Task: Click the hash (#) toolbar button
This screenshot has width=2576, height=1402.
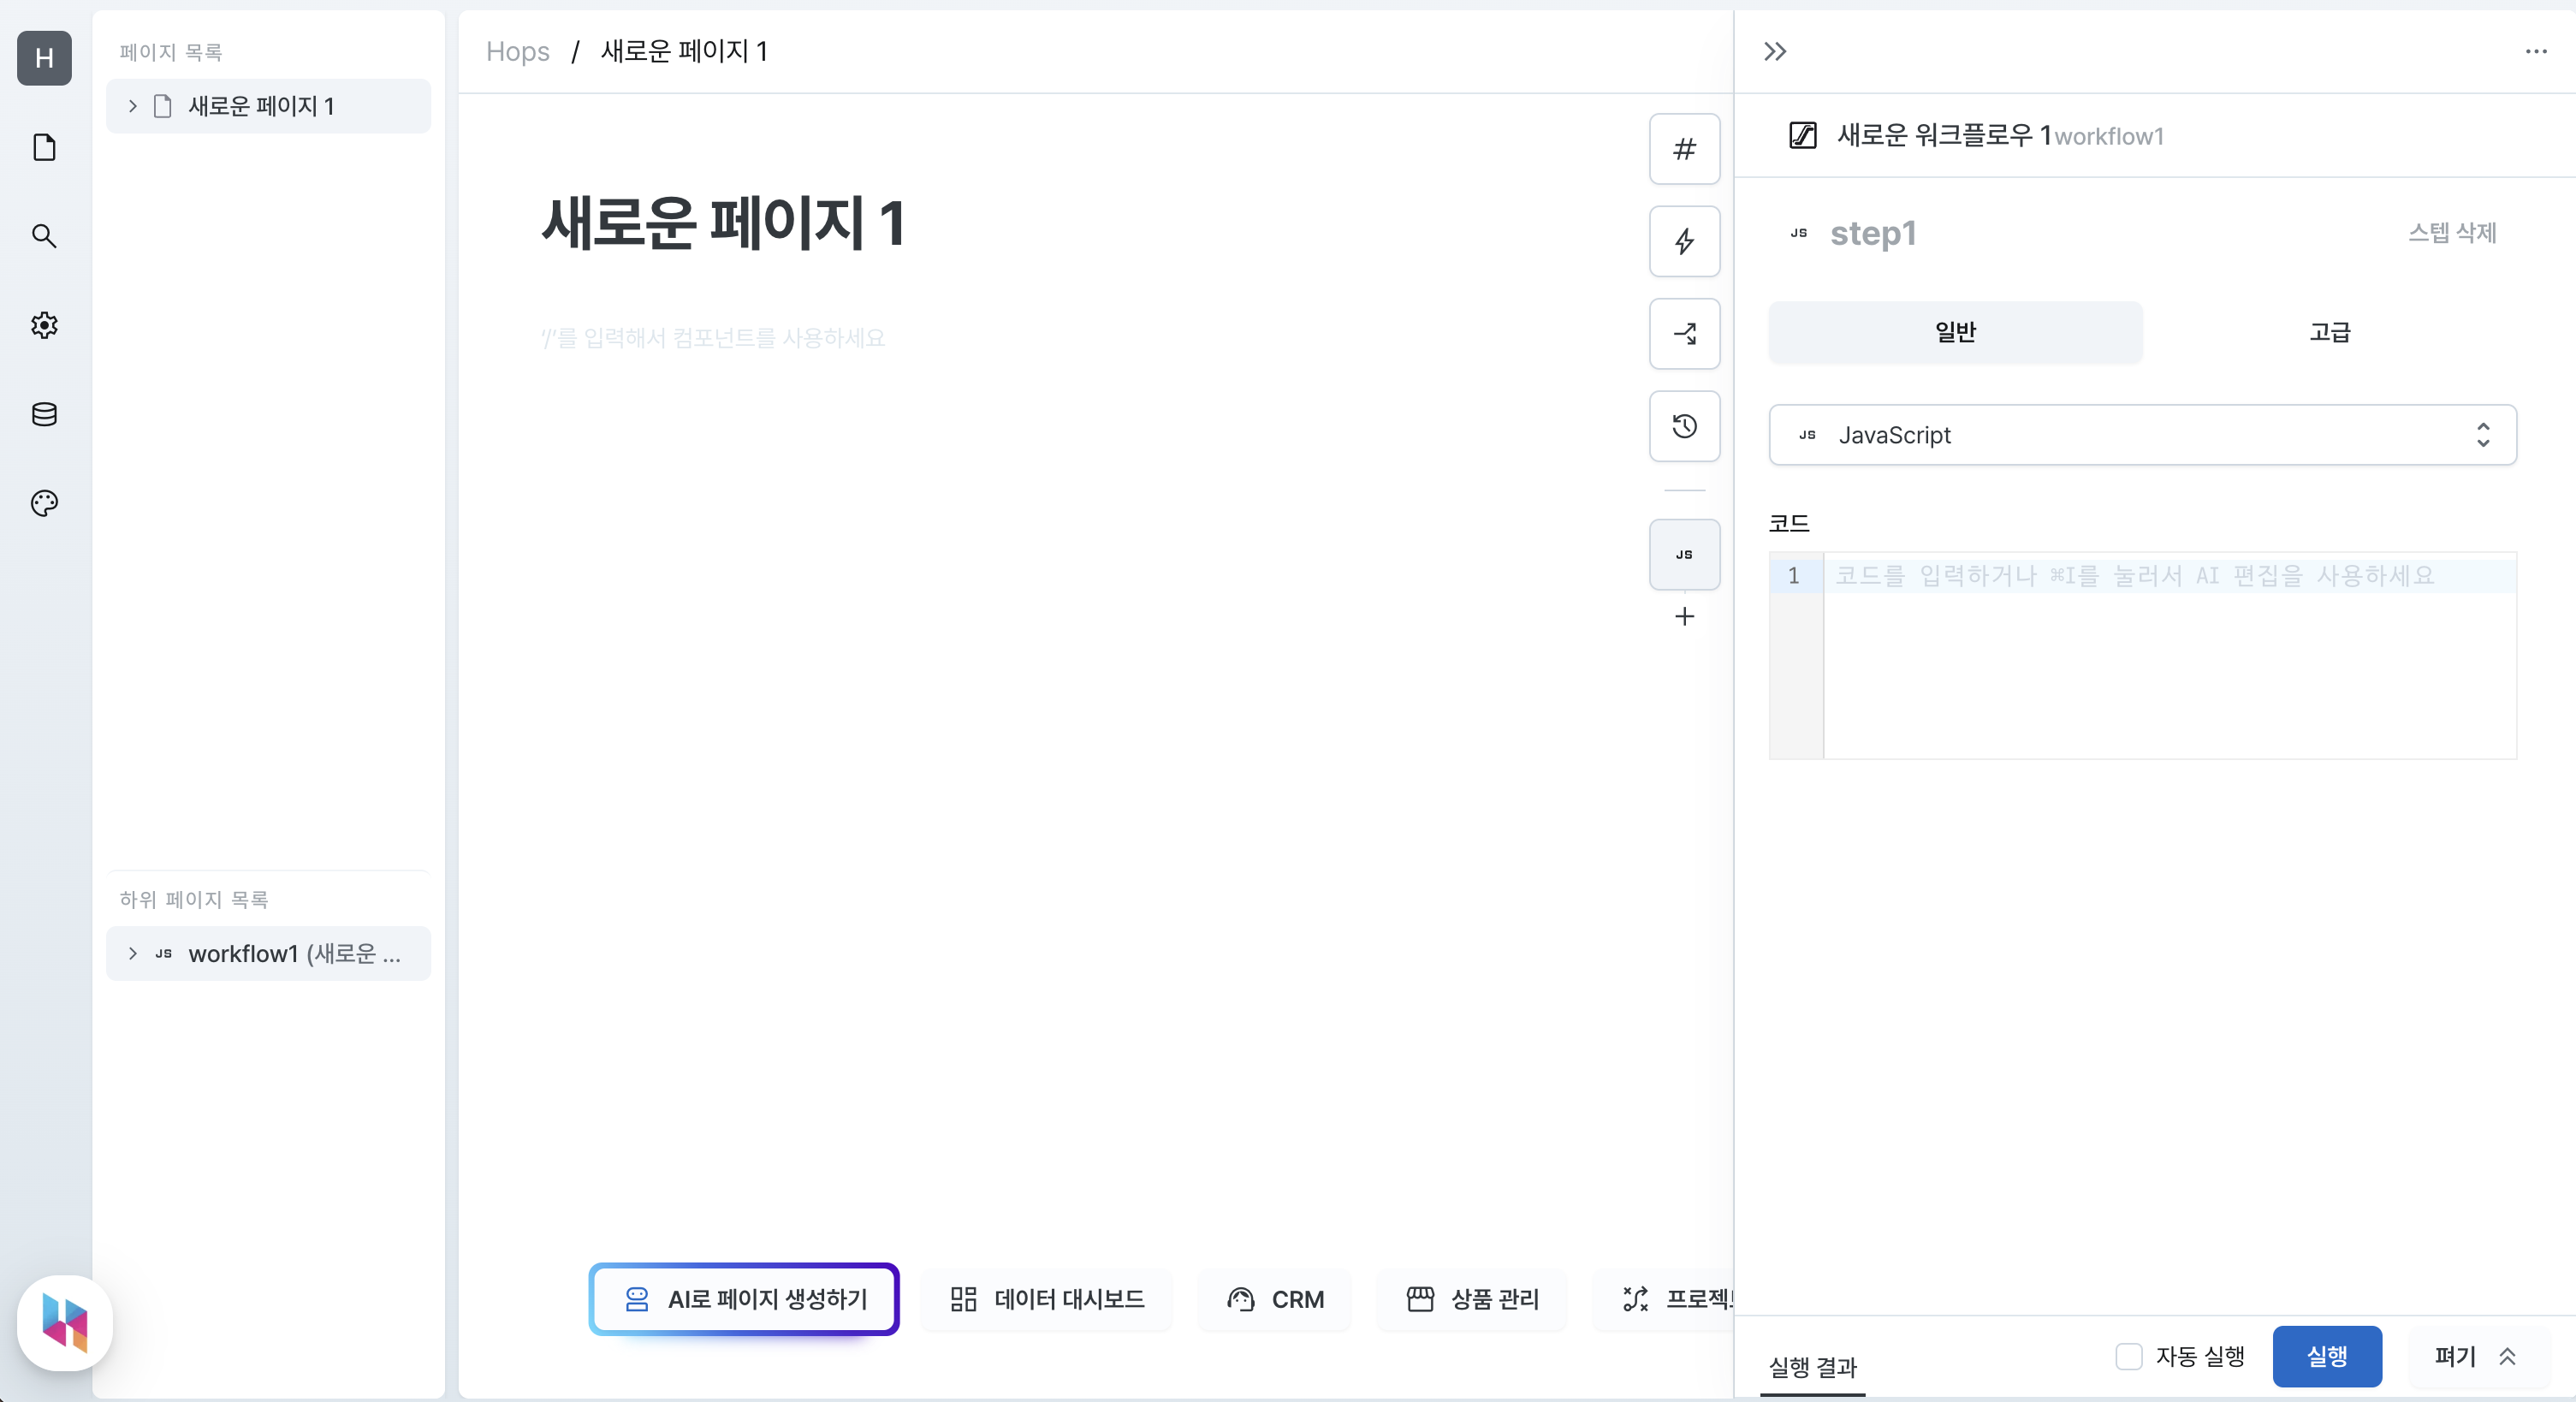Action: pos(1684,149)
